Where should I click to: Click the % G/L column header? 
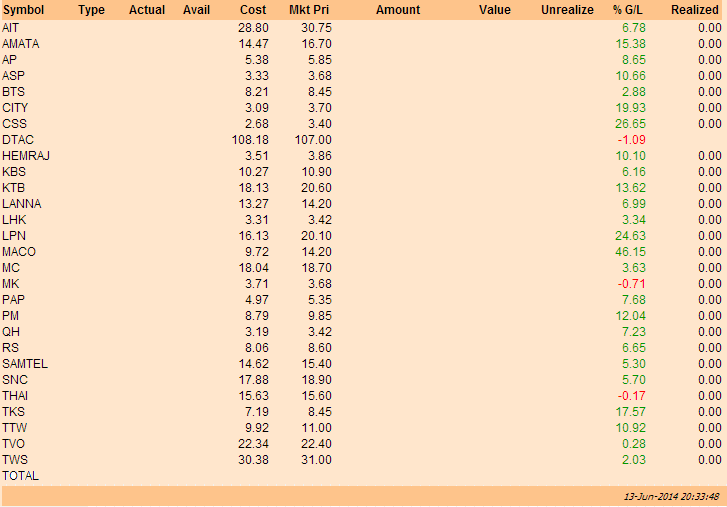pos(628,10)
